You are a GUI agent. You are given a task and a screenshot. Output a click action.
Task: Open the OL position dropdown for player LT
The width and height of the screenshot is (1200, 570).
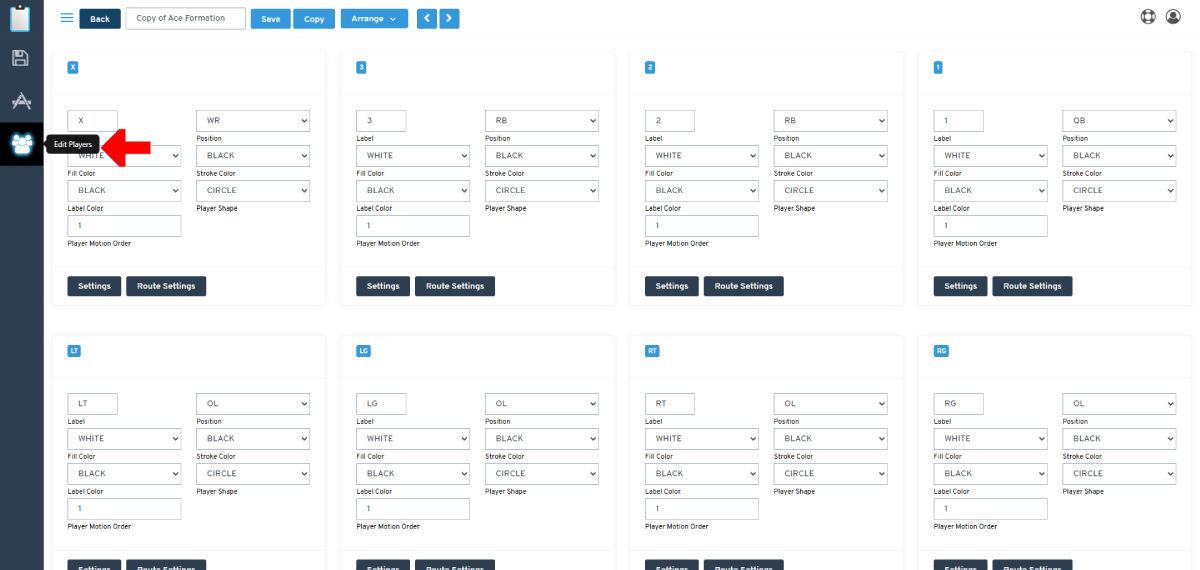tap(253, 404)
